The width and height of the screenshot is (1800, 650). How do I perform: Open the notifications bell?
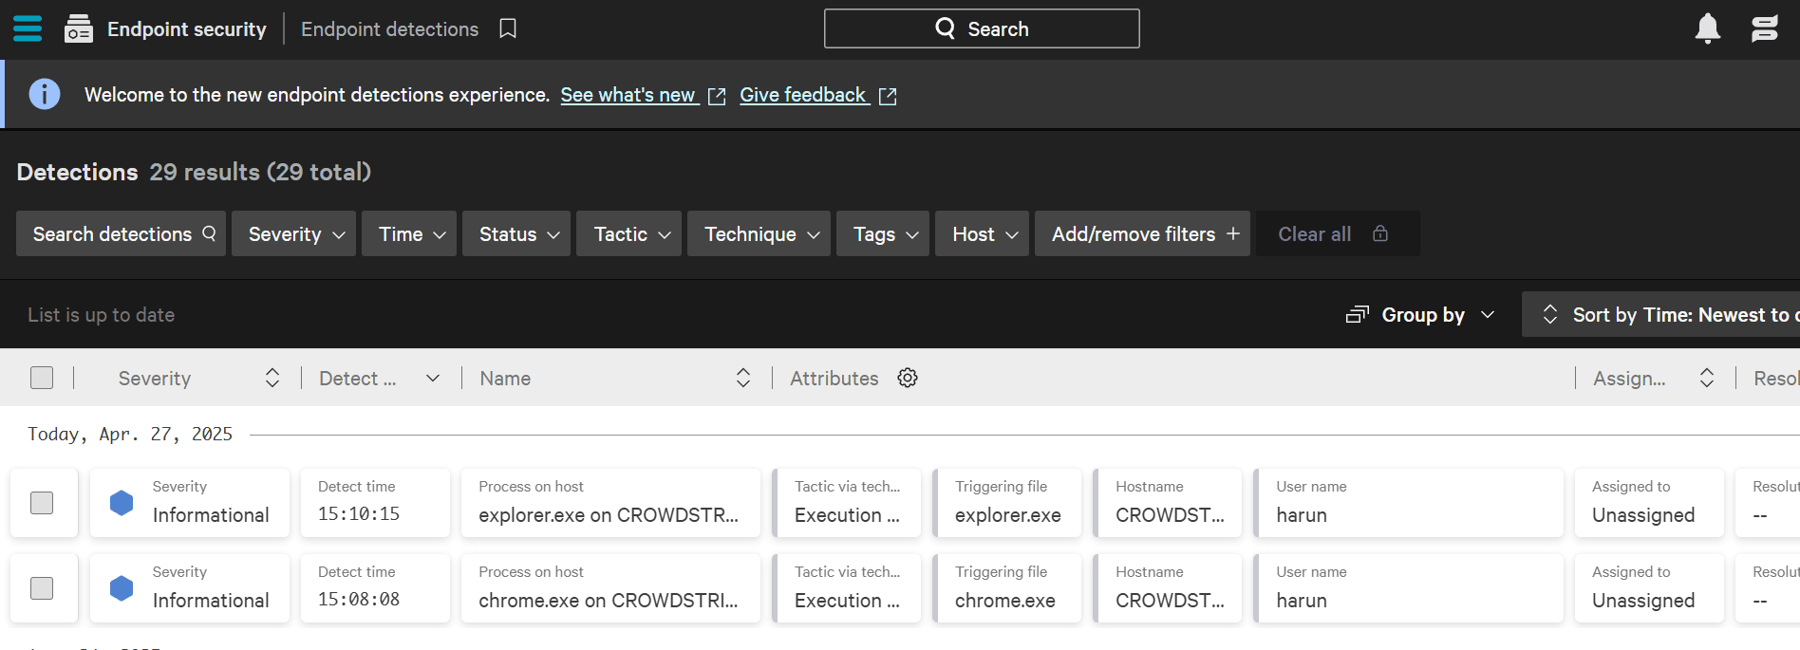1708,28
